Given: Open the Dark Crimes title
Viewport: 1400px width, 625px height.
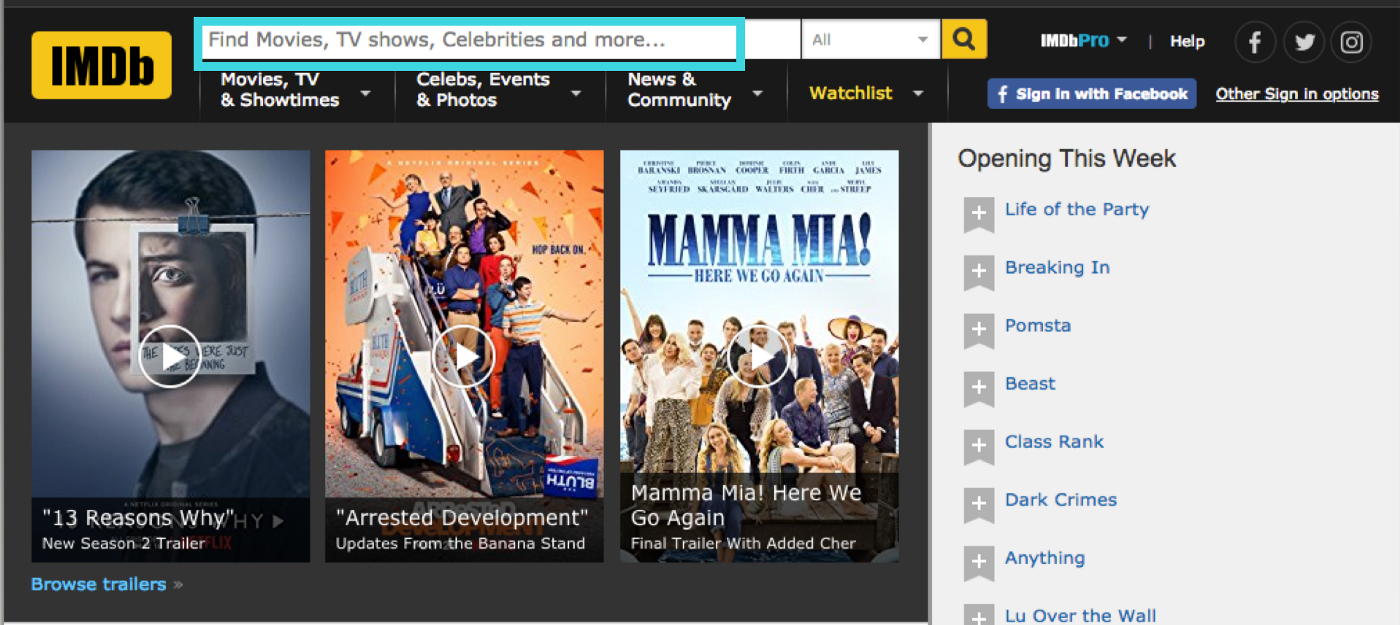Looking at the screenshot, I should point(1061,499).
